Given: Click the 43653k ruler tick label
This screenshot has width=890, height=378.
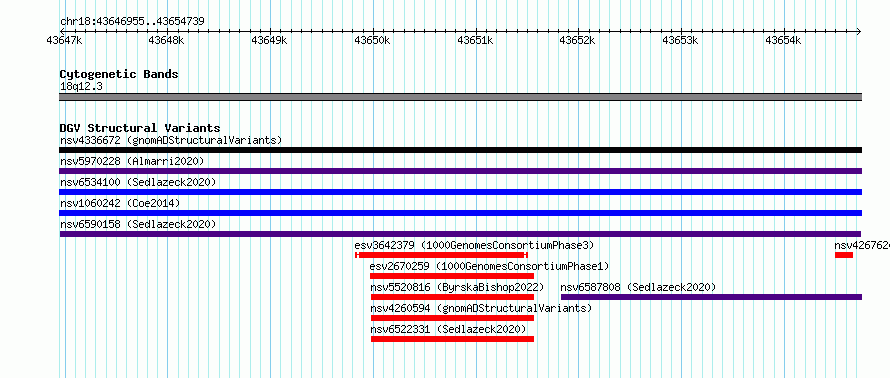Looking at the screenshot, I should [x=681, y=40].
